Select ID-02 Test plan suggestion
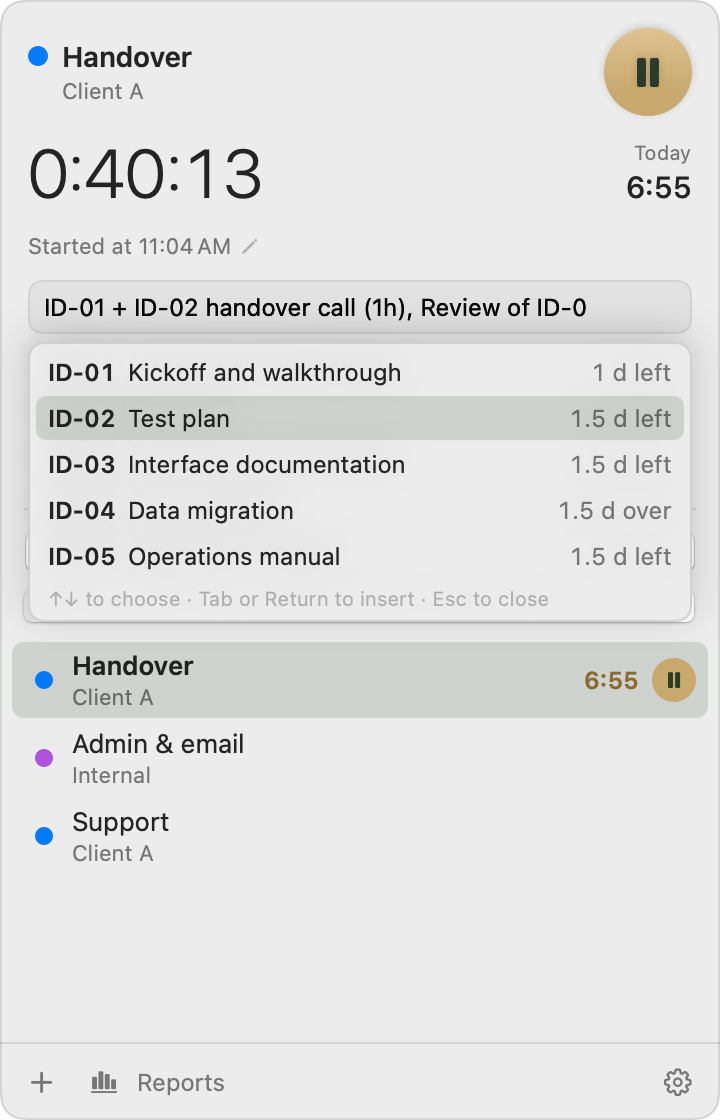720x1120 pixels. pos(360,419)
